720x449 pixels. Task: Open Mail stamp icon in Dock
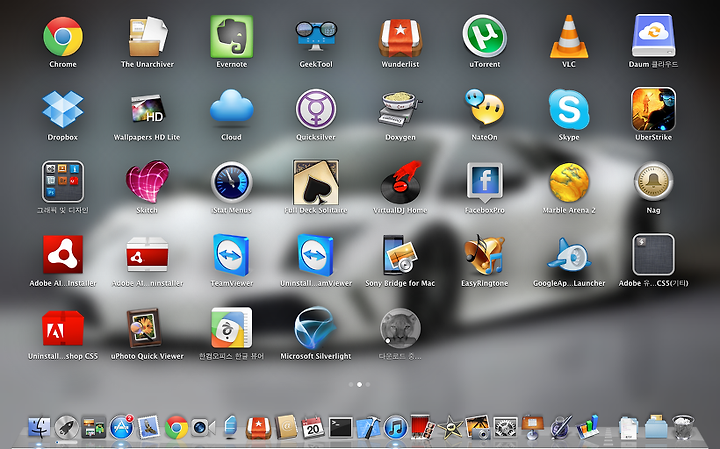point(149,427)
